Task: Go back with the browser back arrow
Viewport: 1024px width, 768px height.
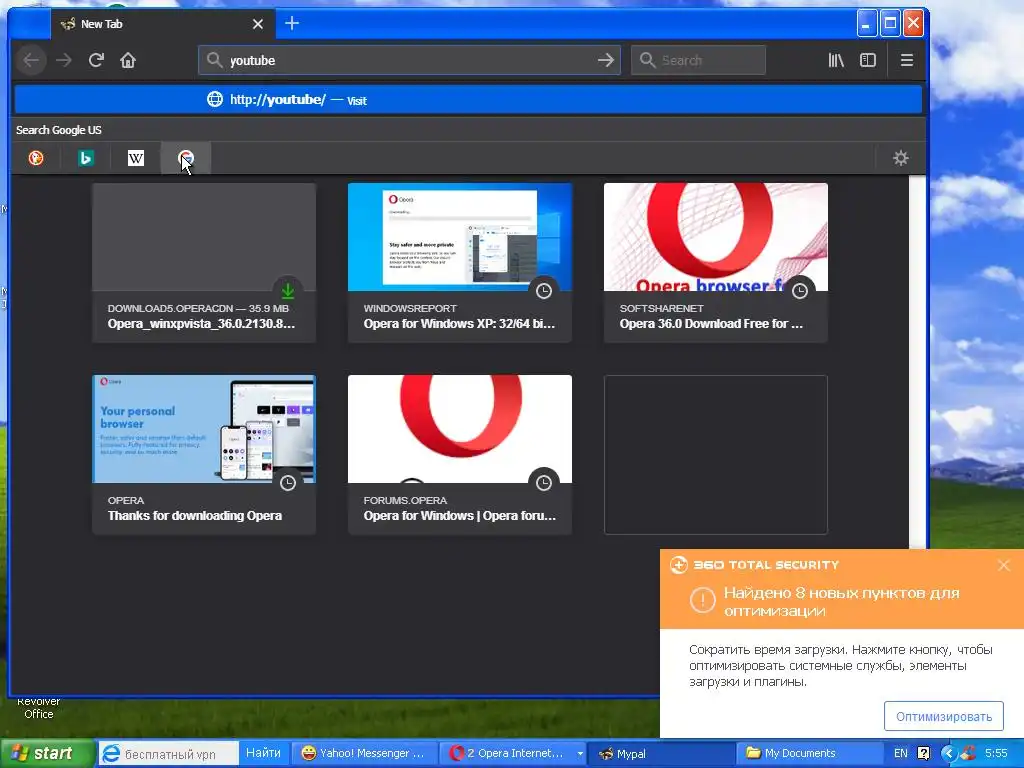Action: point(31,60)
